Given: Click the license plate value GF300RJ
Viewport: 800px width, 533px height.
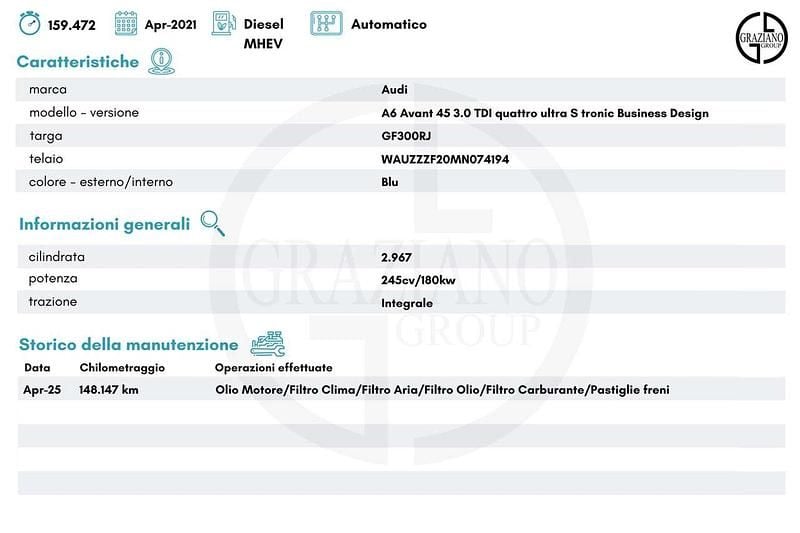Looking at the screenshot, I should (x=404, y=136).
